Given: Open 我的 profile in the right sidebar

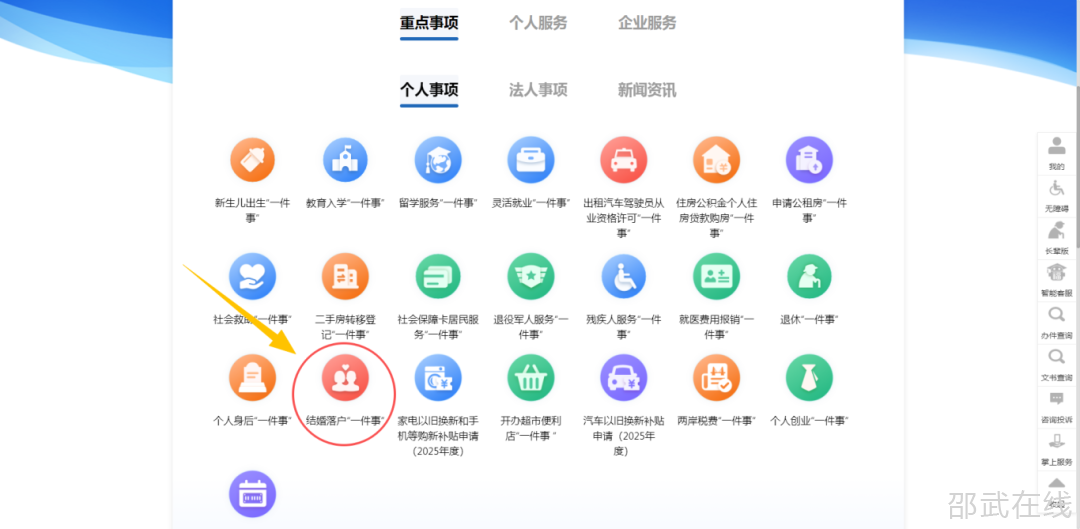Looking at the screenshot, I should (1056, 150).
